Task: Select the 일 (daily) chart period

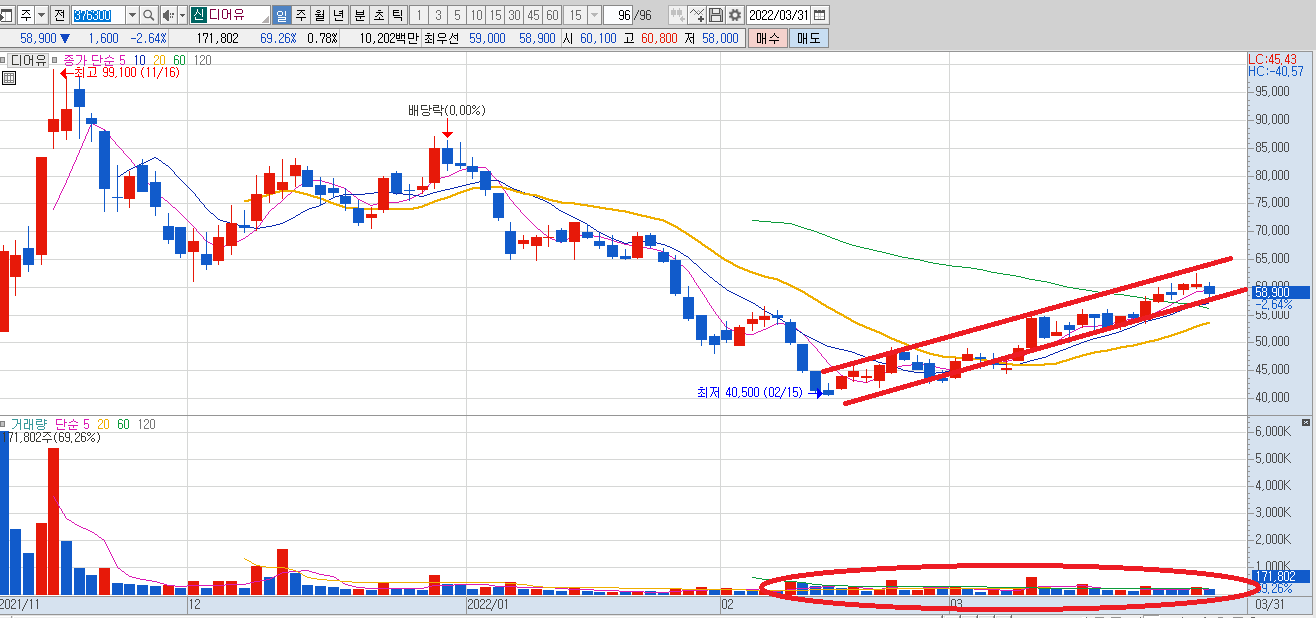Action: click(x=281, y=15)
